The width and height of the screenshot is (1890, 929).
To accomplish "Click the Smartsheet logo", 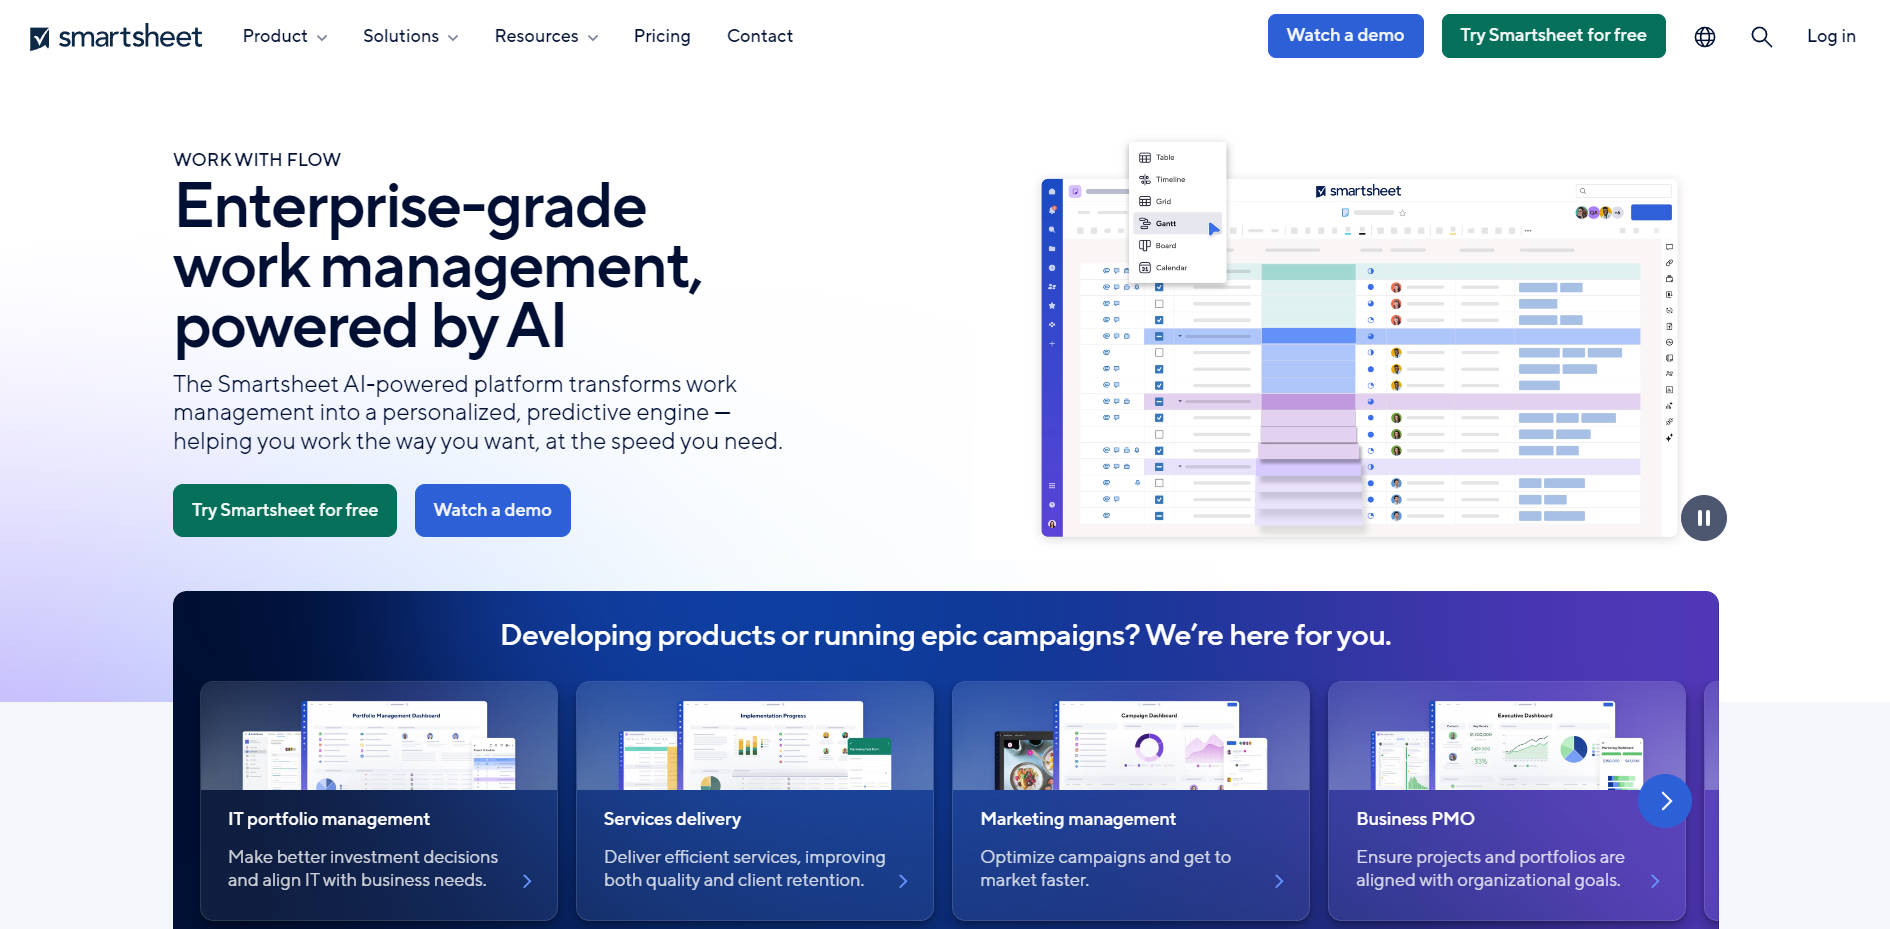I will pos(115,36).
